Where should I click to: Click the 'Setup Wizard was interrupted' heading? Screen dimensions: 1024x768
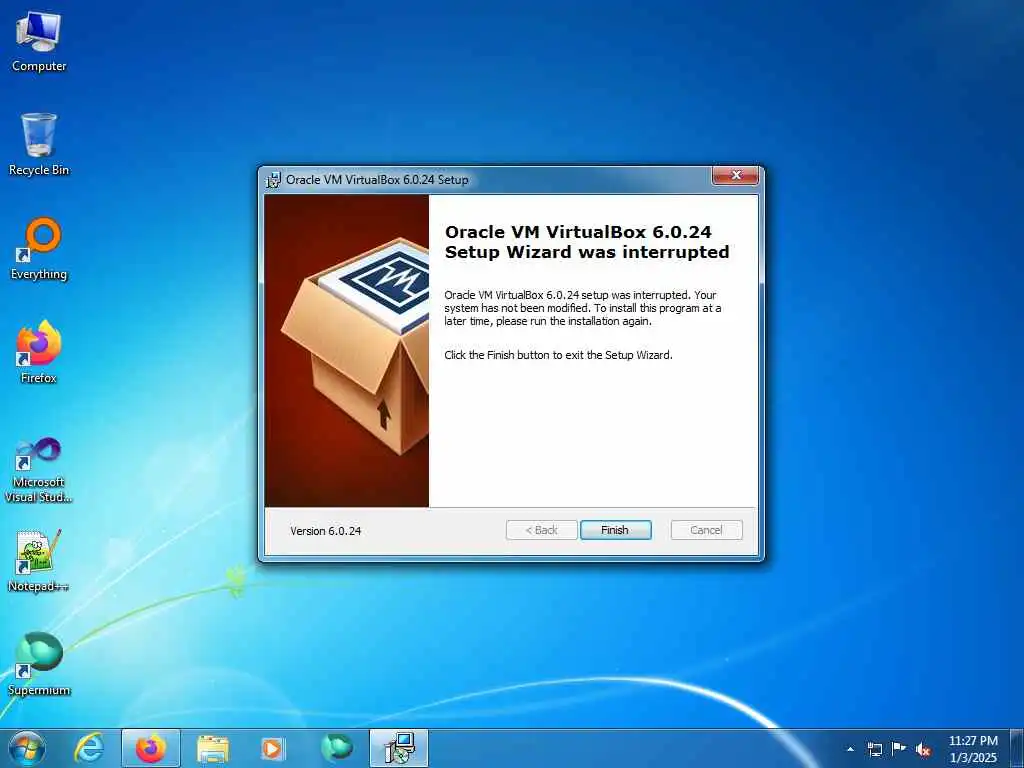[x=586, y=252]
